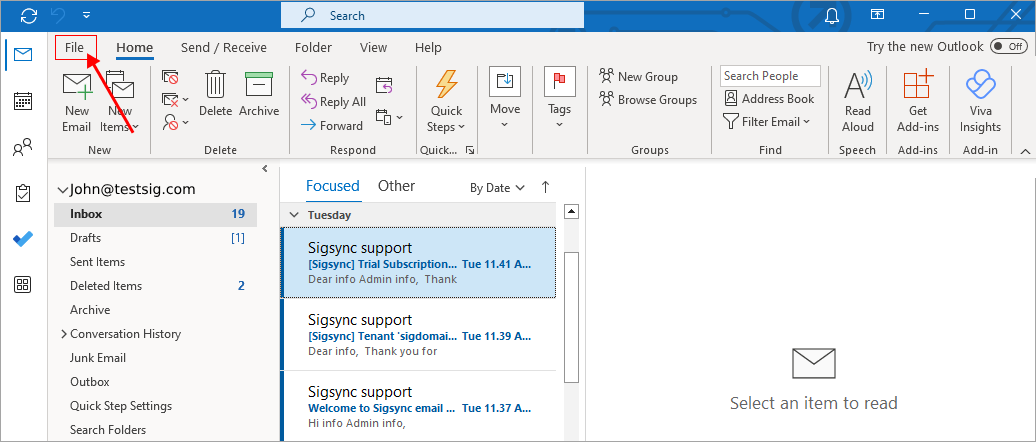Toggle the Try the new Outlook switch
1036x442 pixels.
(1007, 47)
